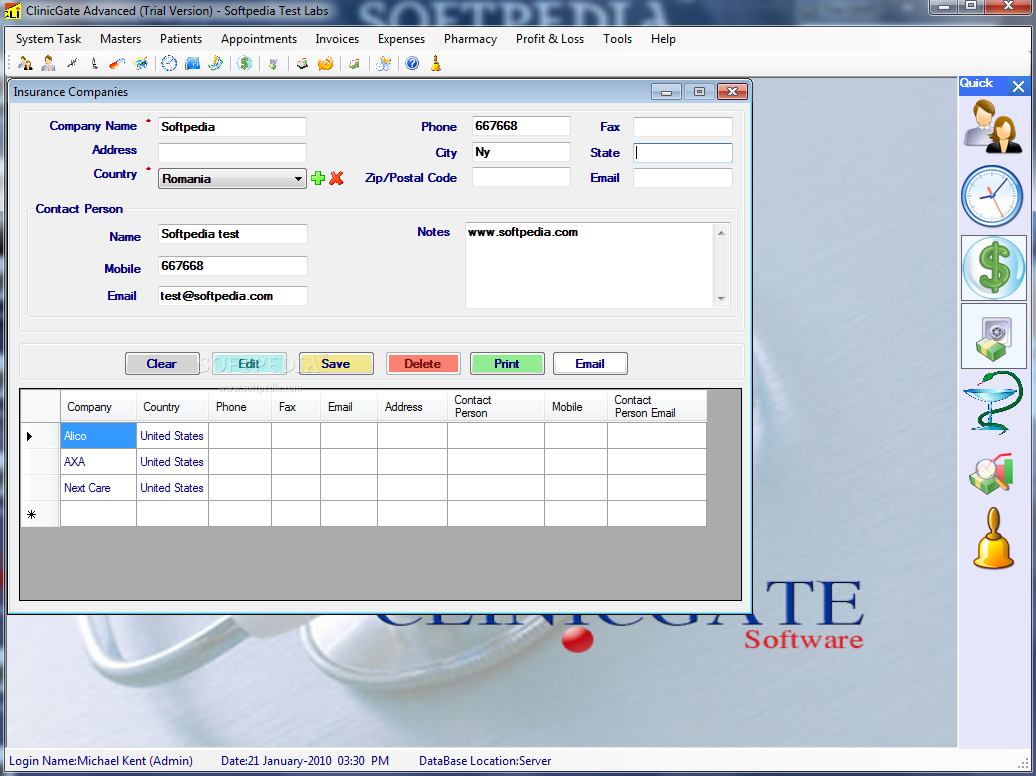Open Patients from the Quick panel people icon
This screenshot has width=1036, height=776.
click(x=993, y=126)
